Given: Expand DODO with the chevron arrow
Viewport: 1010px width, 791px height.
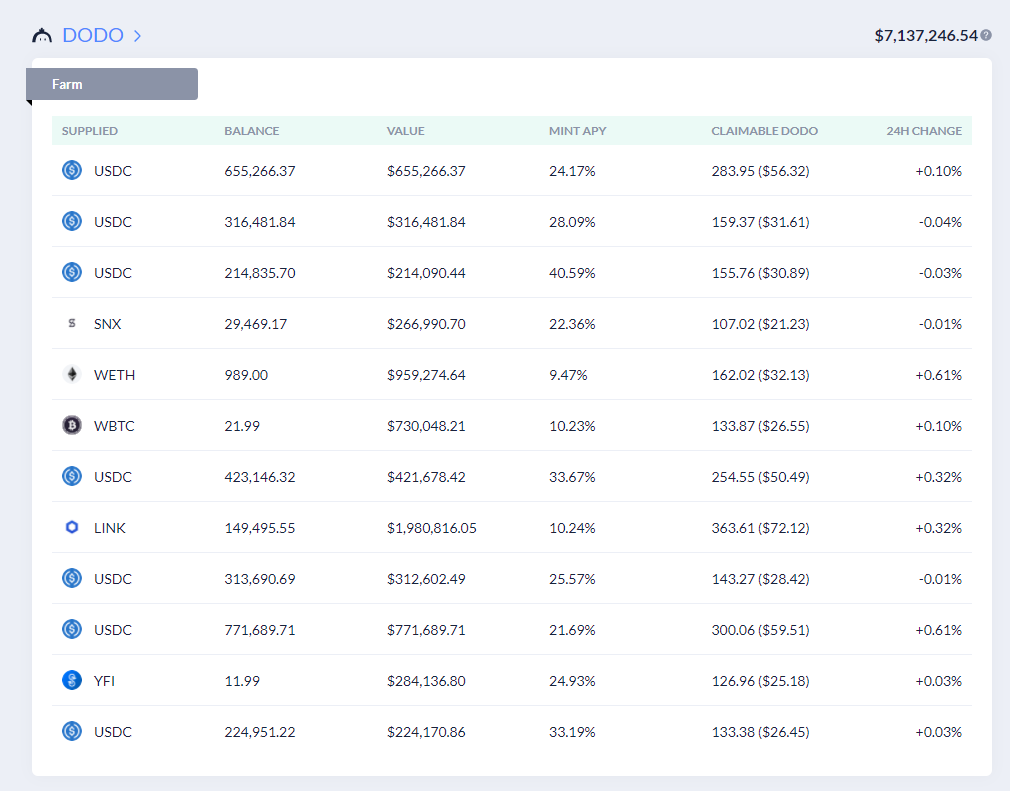Looking at the screenshot, I should click(137, 35).
